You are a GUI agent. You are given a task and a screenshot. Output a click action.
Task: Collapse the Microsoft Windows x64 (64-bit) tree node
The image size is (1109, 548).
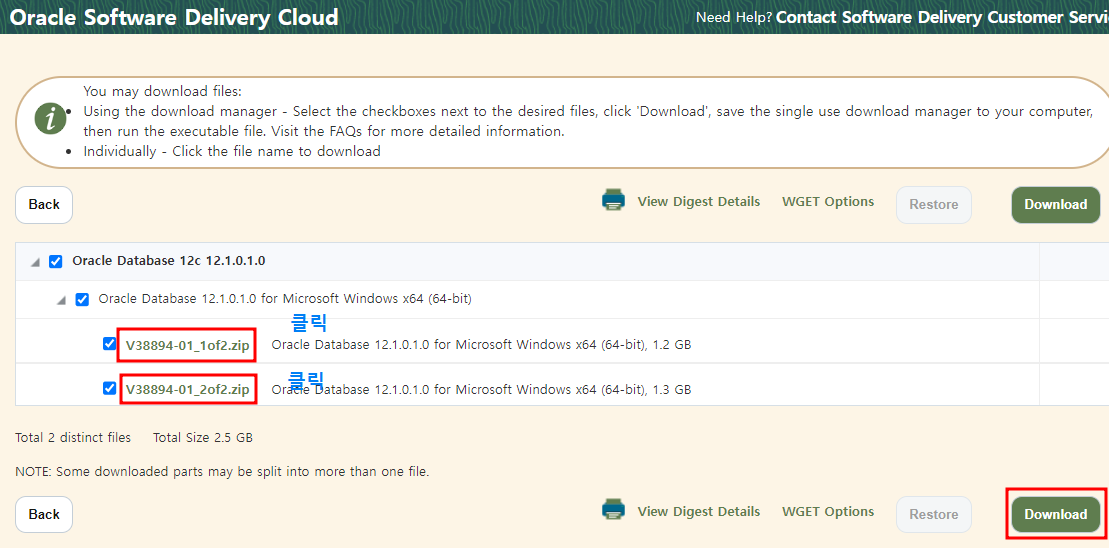pyautogui.click(x=62, y=301)
